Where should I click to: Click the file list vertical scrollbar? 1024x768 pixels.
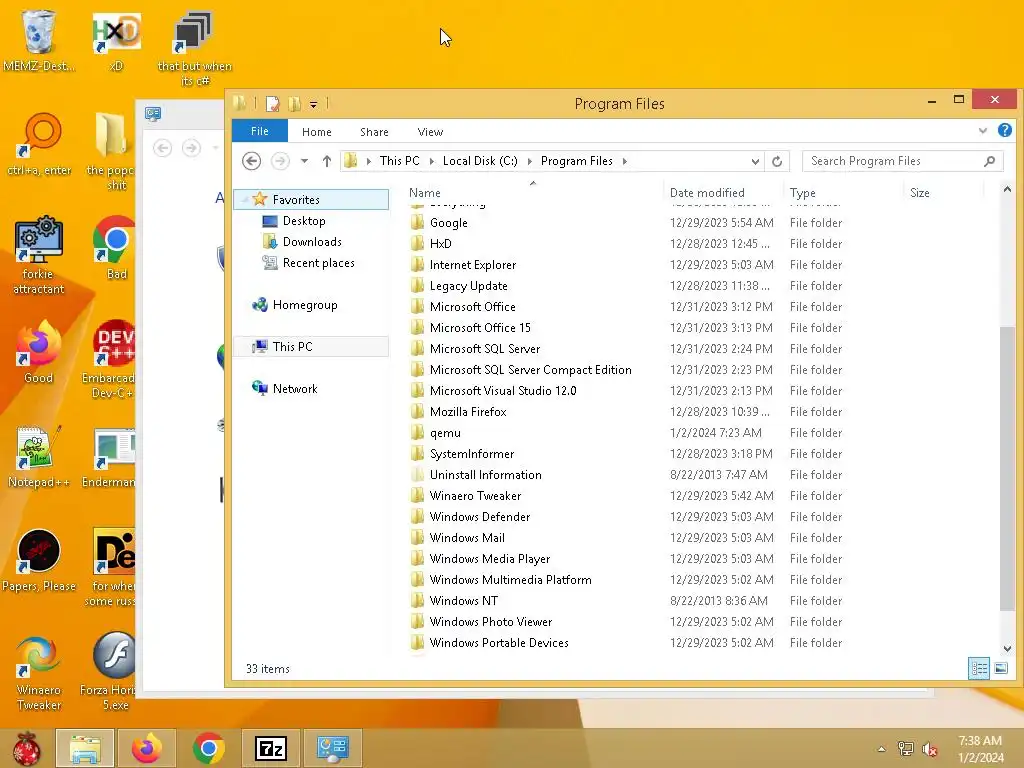pos(1007,468)
